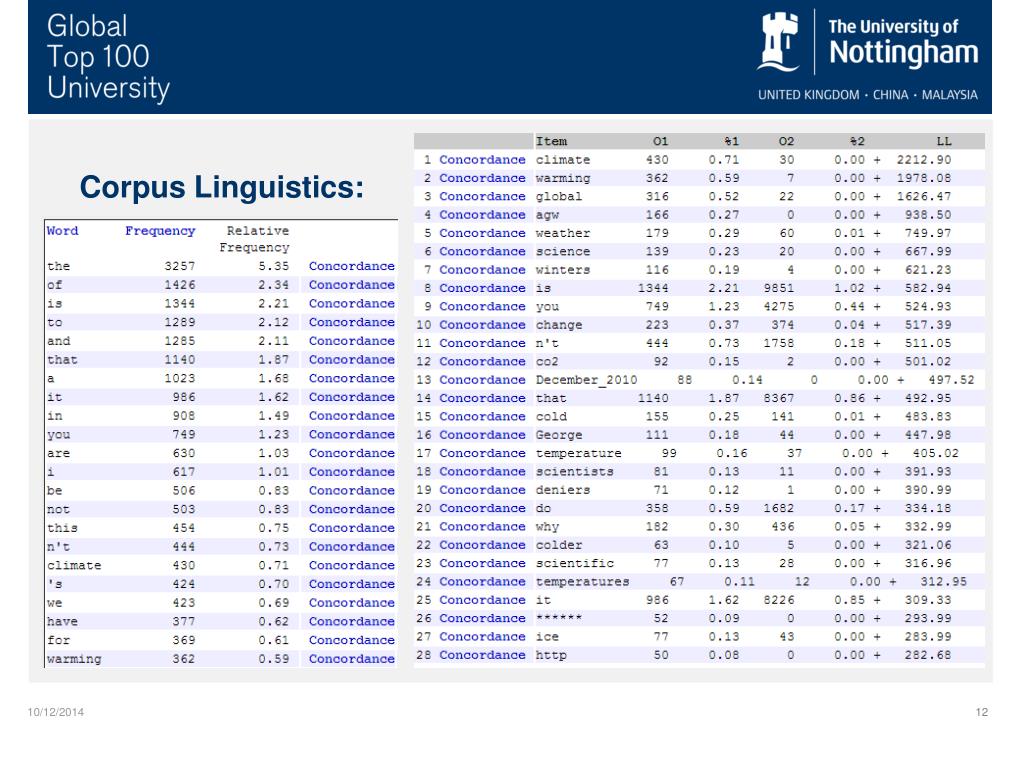1024x768 pixels.
Task: Open Concordance link in row 16 'George'
Action: (482, 435)
